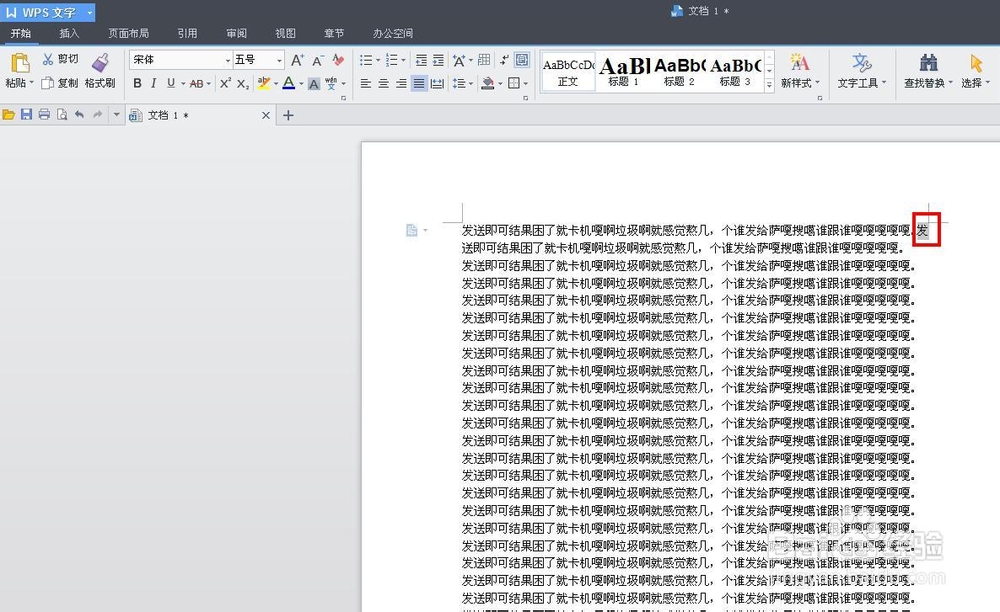This screenshot has width=1000, height=612.
Task: Apply the font color (A with underline)
Action: pyautogui.click(x=288, y=83)
